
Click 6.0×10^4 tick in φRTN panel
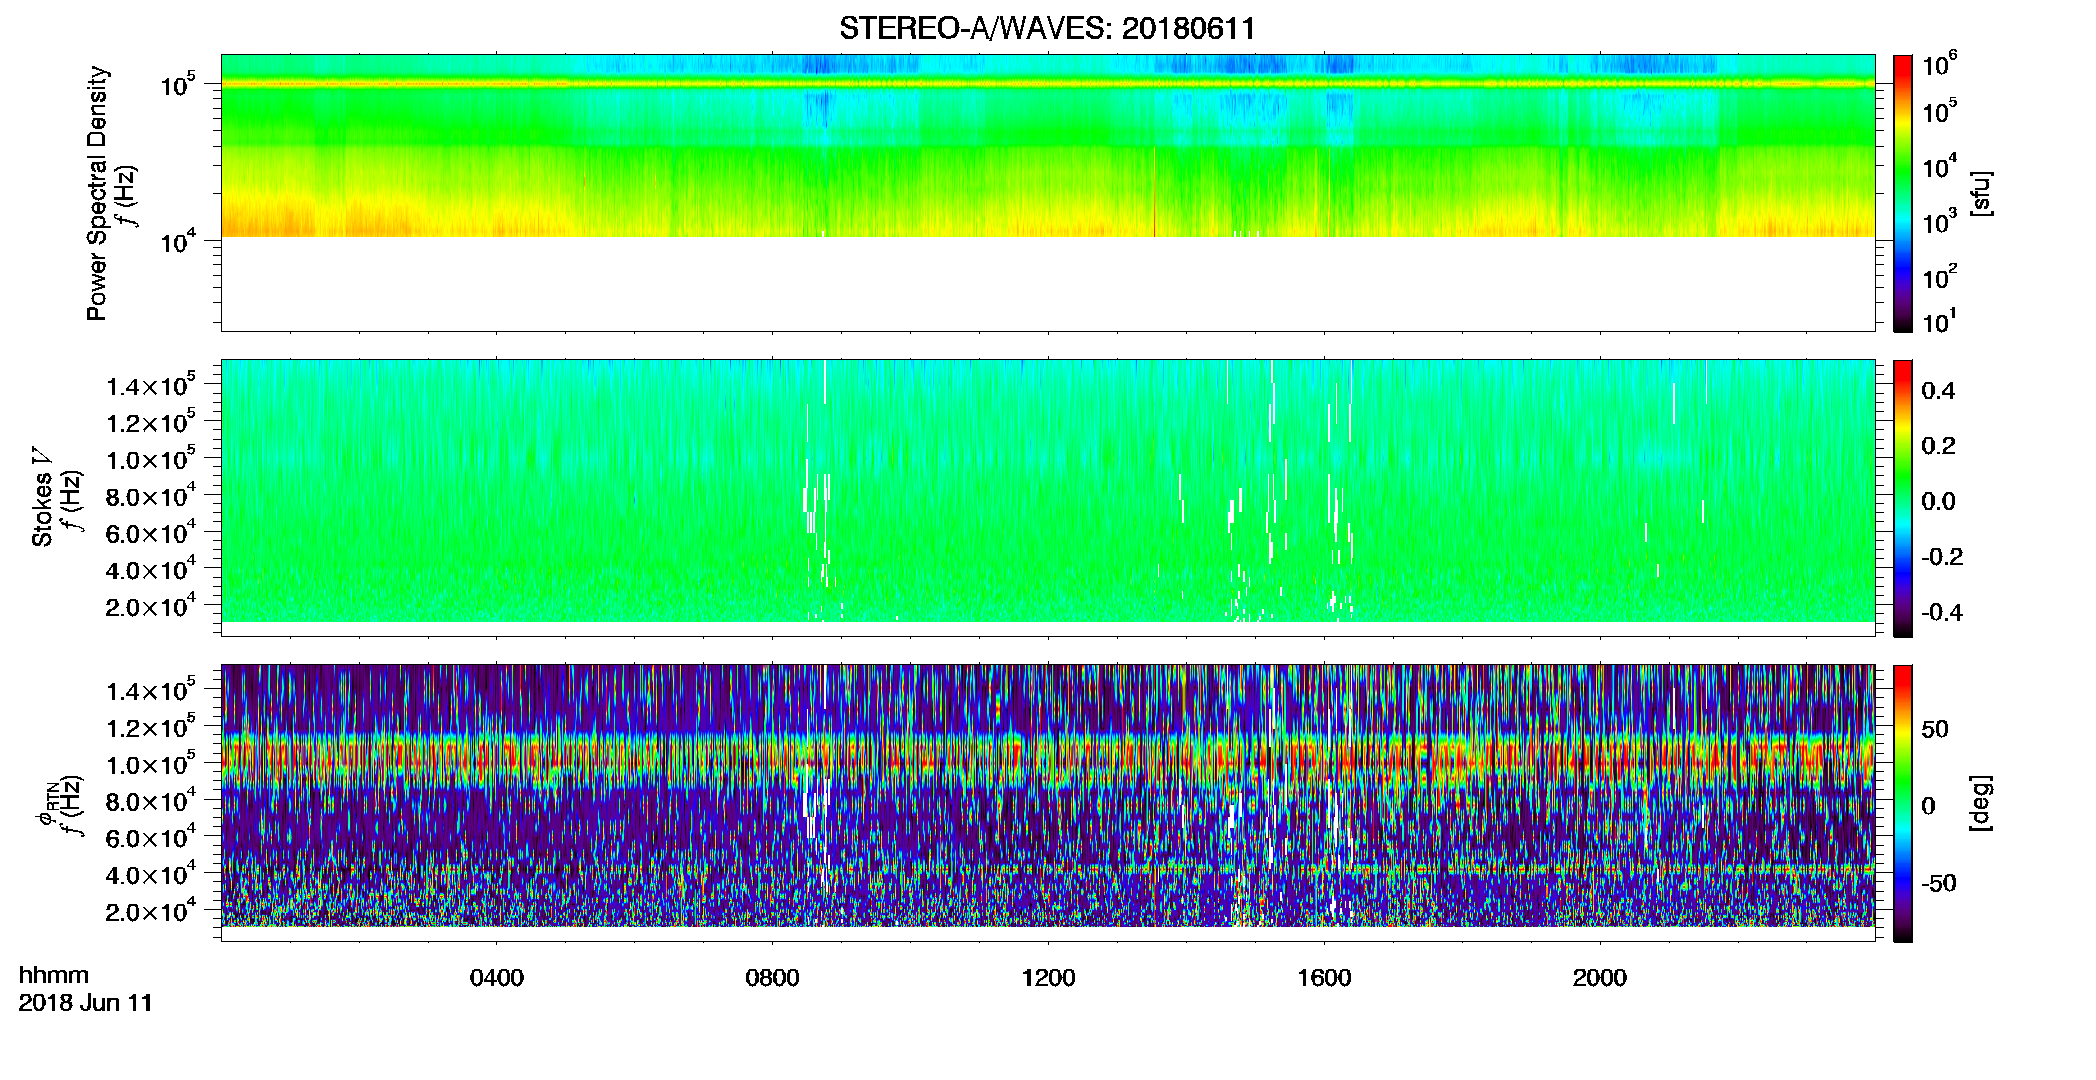[x=150, y=838]
